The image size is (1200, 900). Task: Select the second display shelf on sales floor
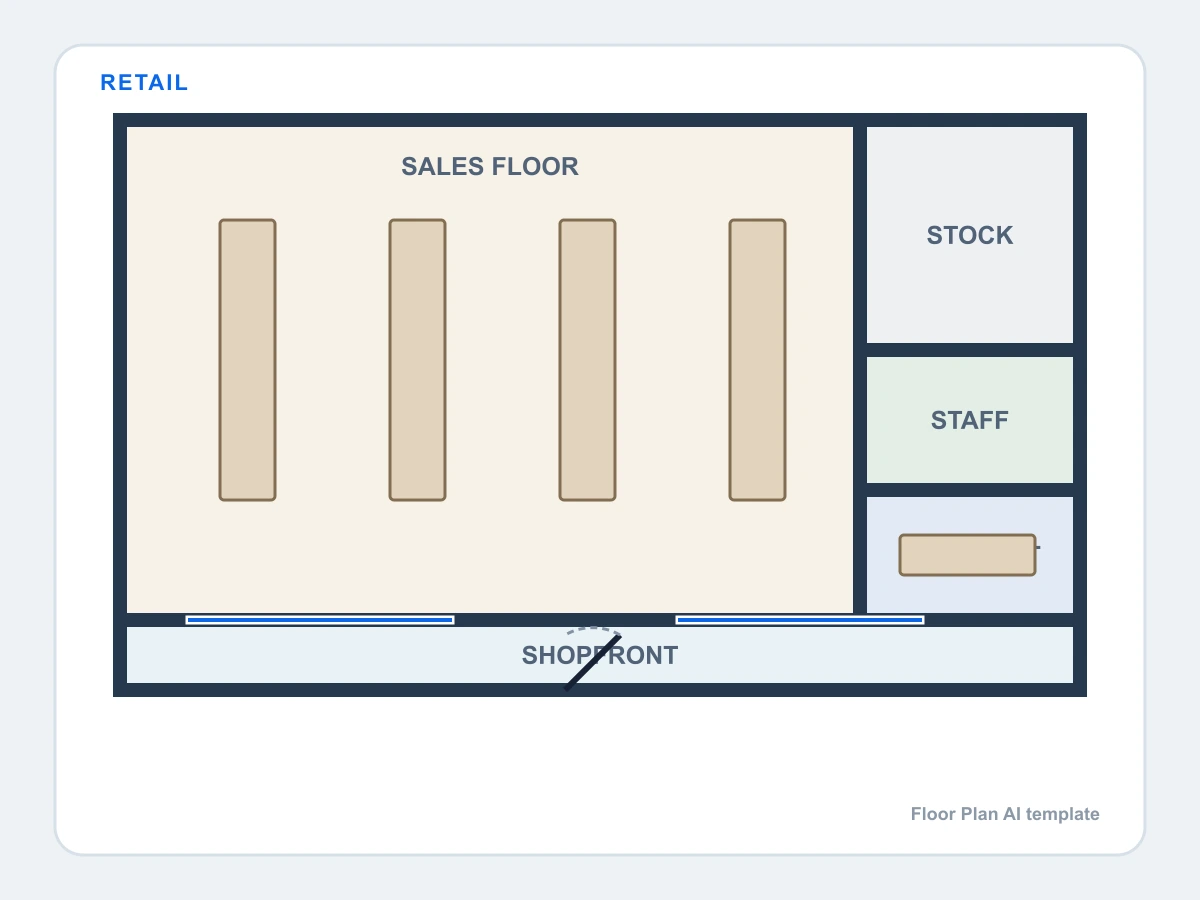417,360
